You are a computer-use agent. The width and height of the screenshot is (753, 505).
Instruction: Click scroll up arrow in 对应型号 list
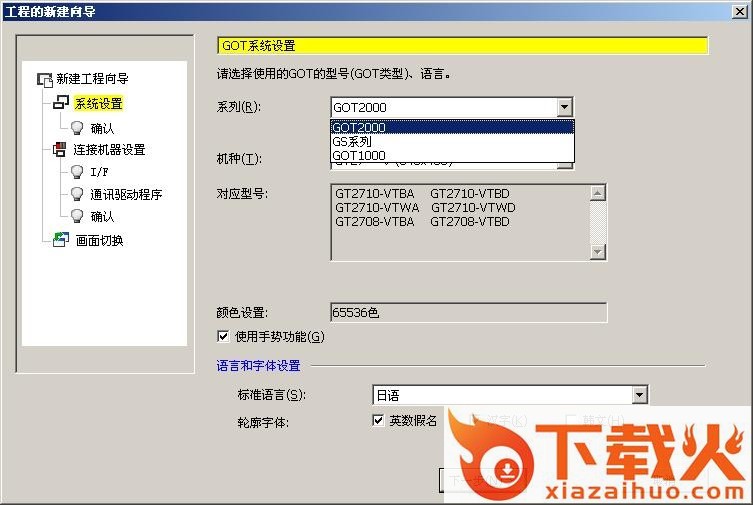[597, 193]
